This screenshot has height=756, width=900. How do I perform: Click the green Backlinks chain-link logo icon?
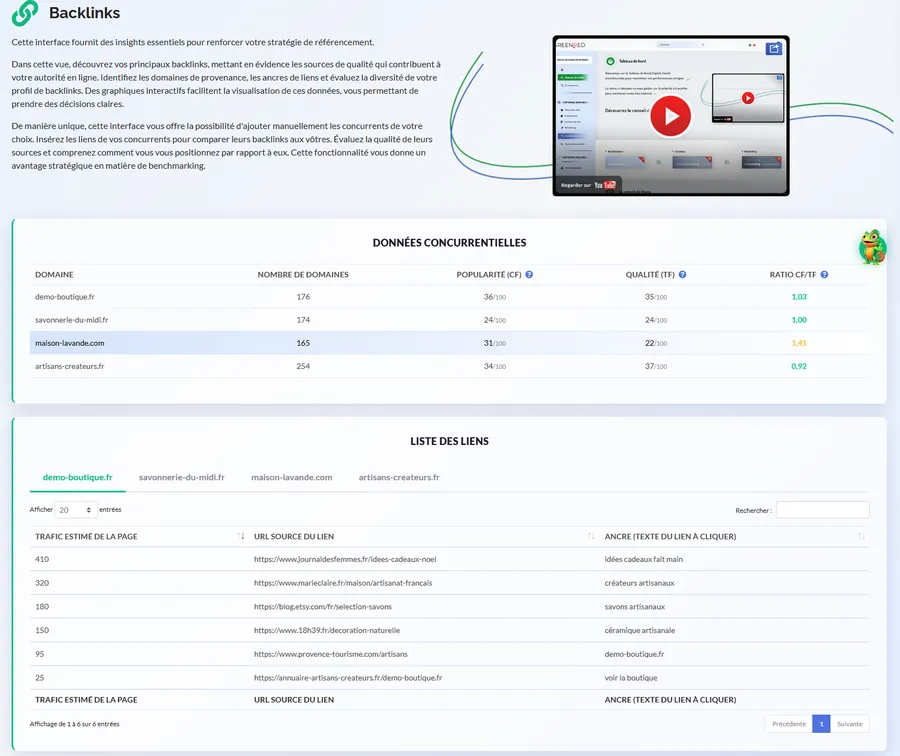pyautogui.click(x=25, y=13)
